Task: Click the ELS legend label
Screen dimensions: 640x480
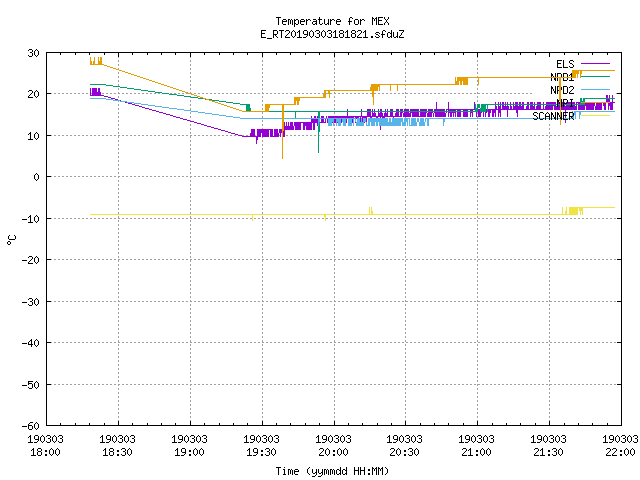Action: tap(565, 64)
